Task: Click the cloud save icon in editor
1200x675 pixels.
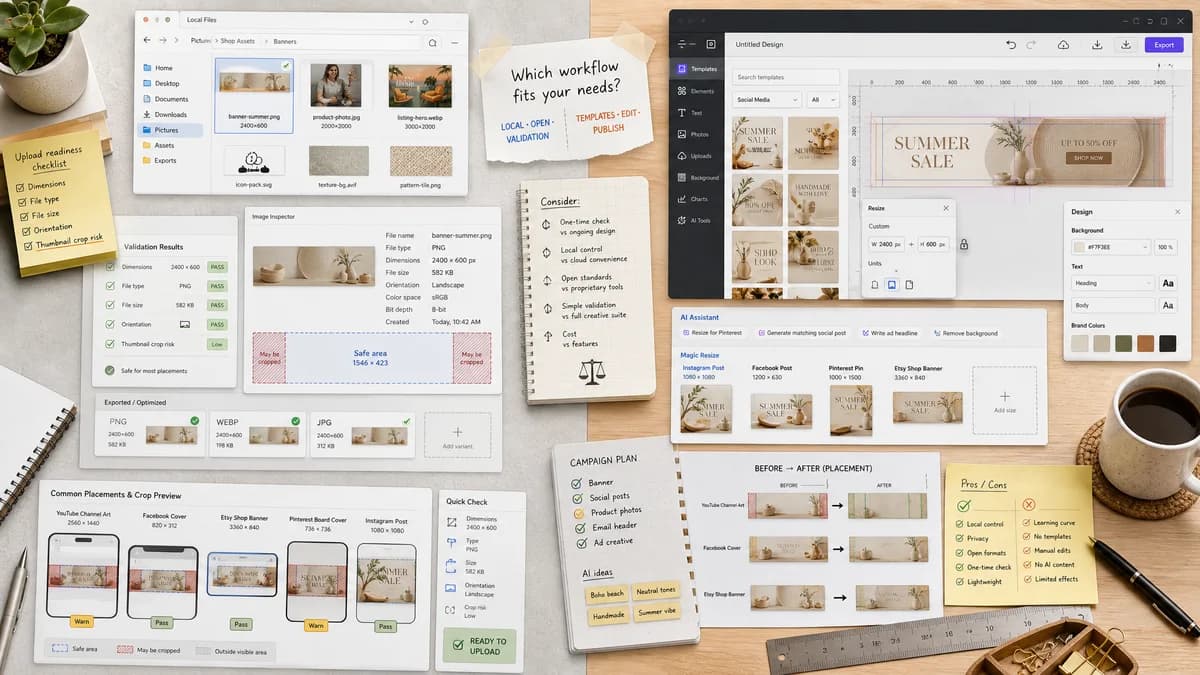Action: point(1063,45)
